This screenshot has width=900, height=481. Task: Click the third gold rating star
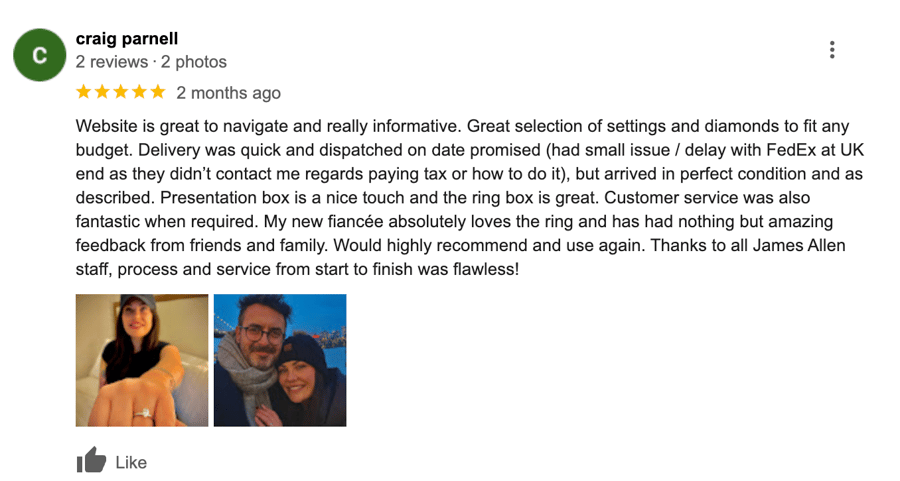121,92
